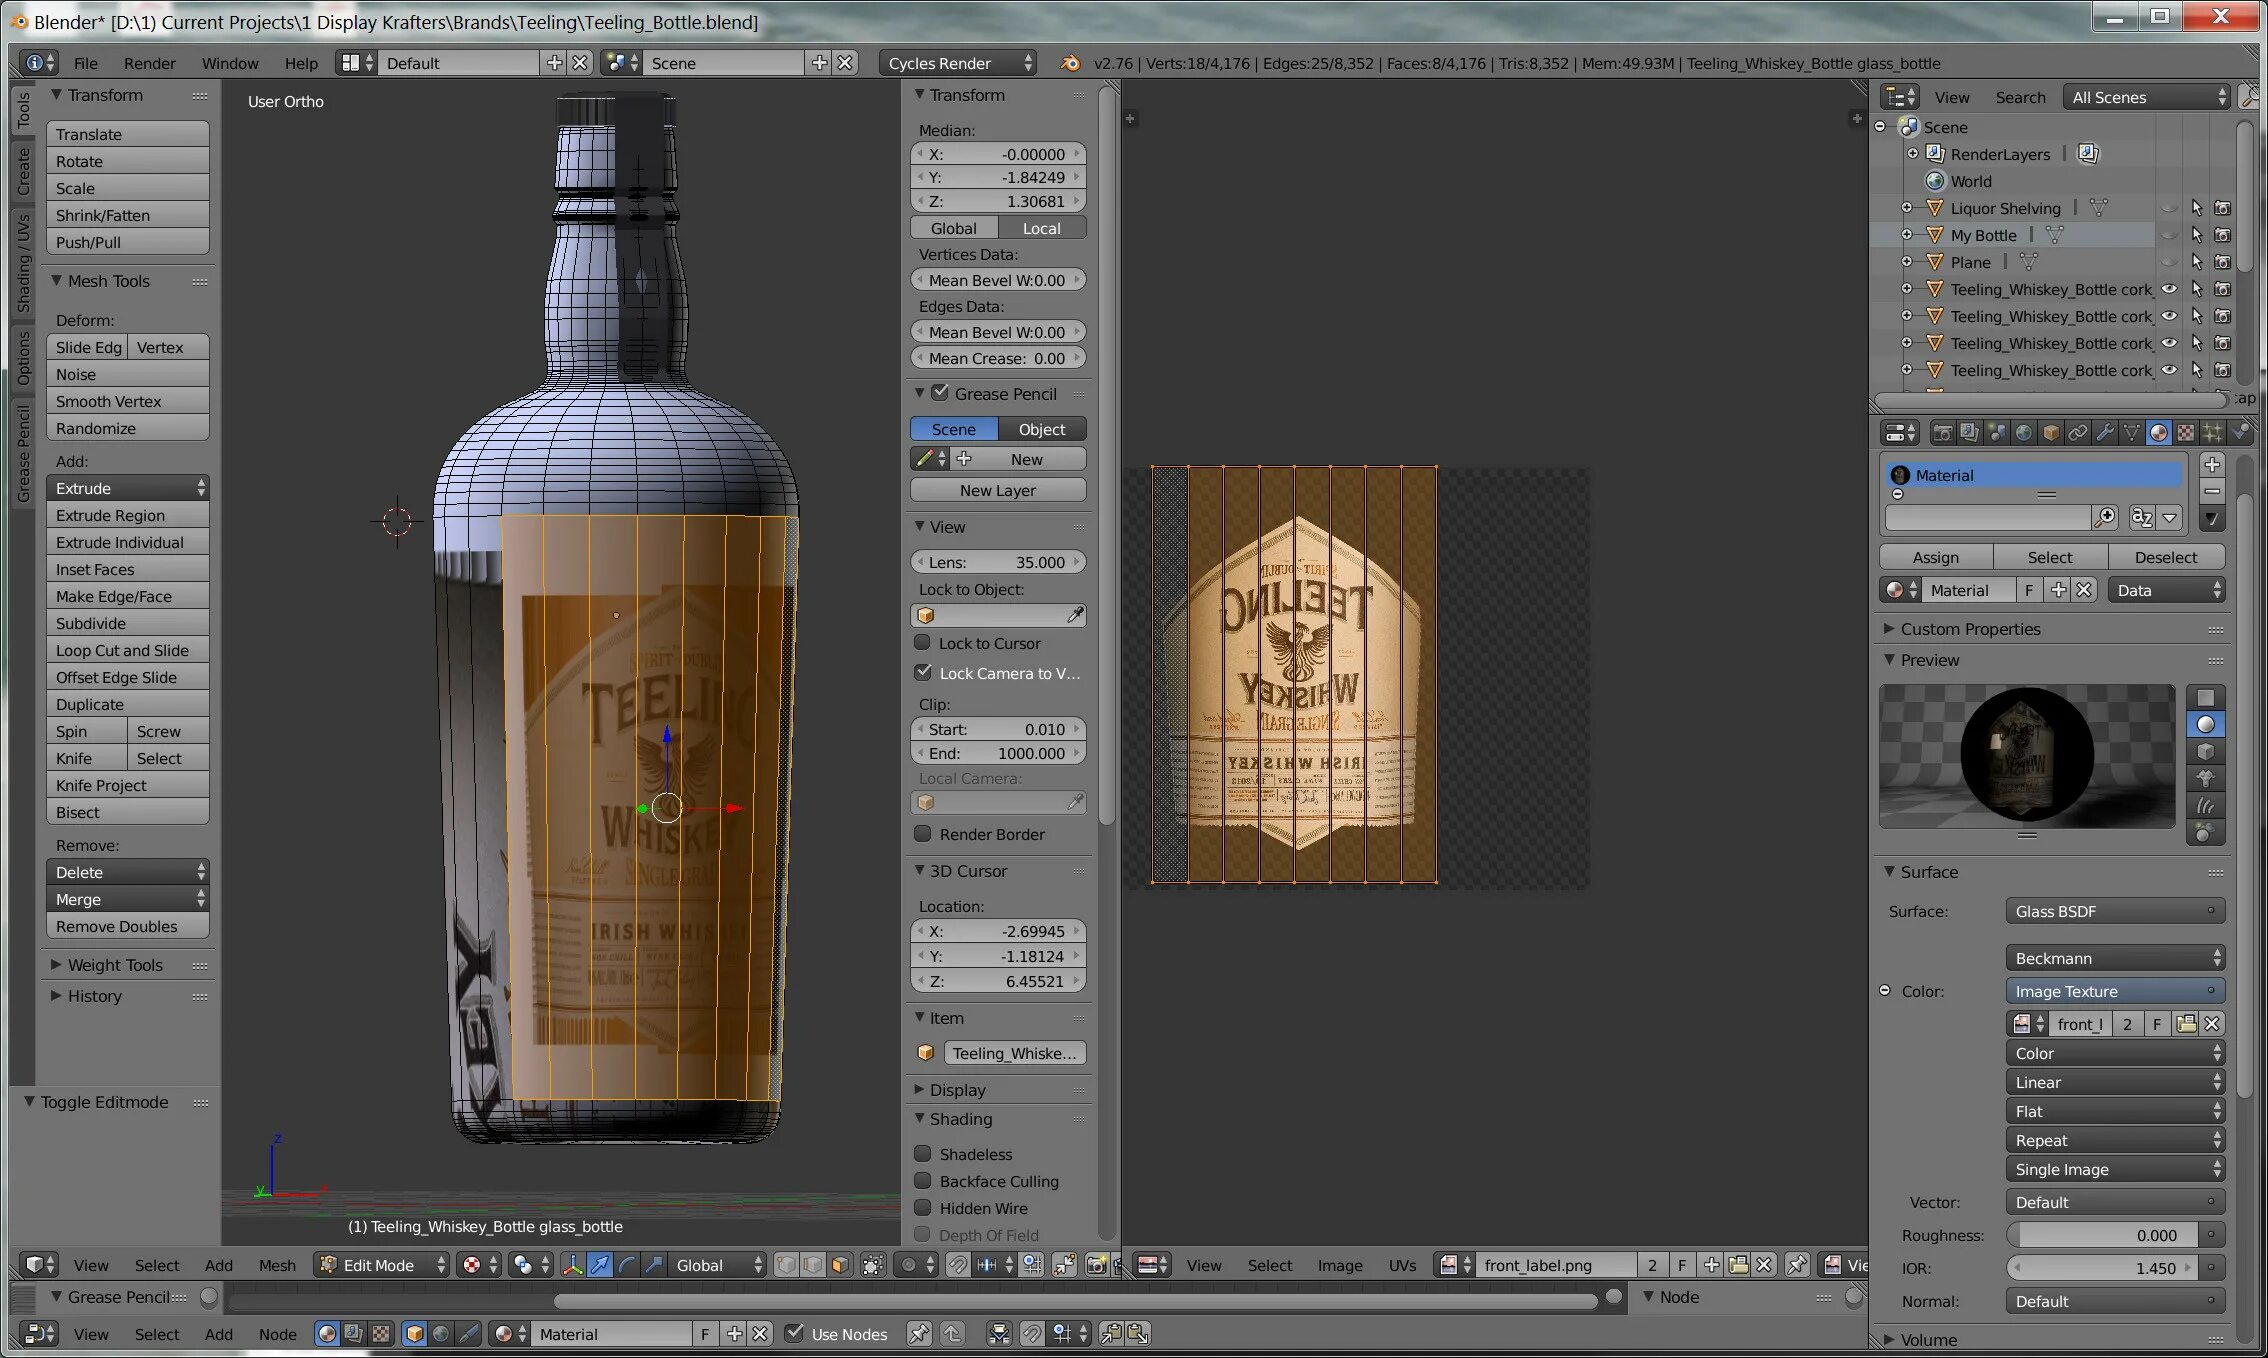Click the snap magnet icon in 3D header
Viewport: 2268px width, 1358px height.
[x=957, y=1265]
